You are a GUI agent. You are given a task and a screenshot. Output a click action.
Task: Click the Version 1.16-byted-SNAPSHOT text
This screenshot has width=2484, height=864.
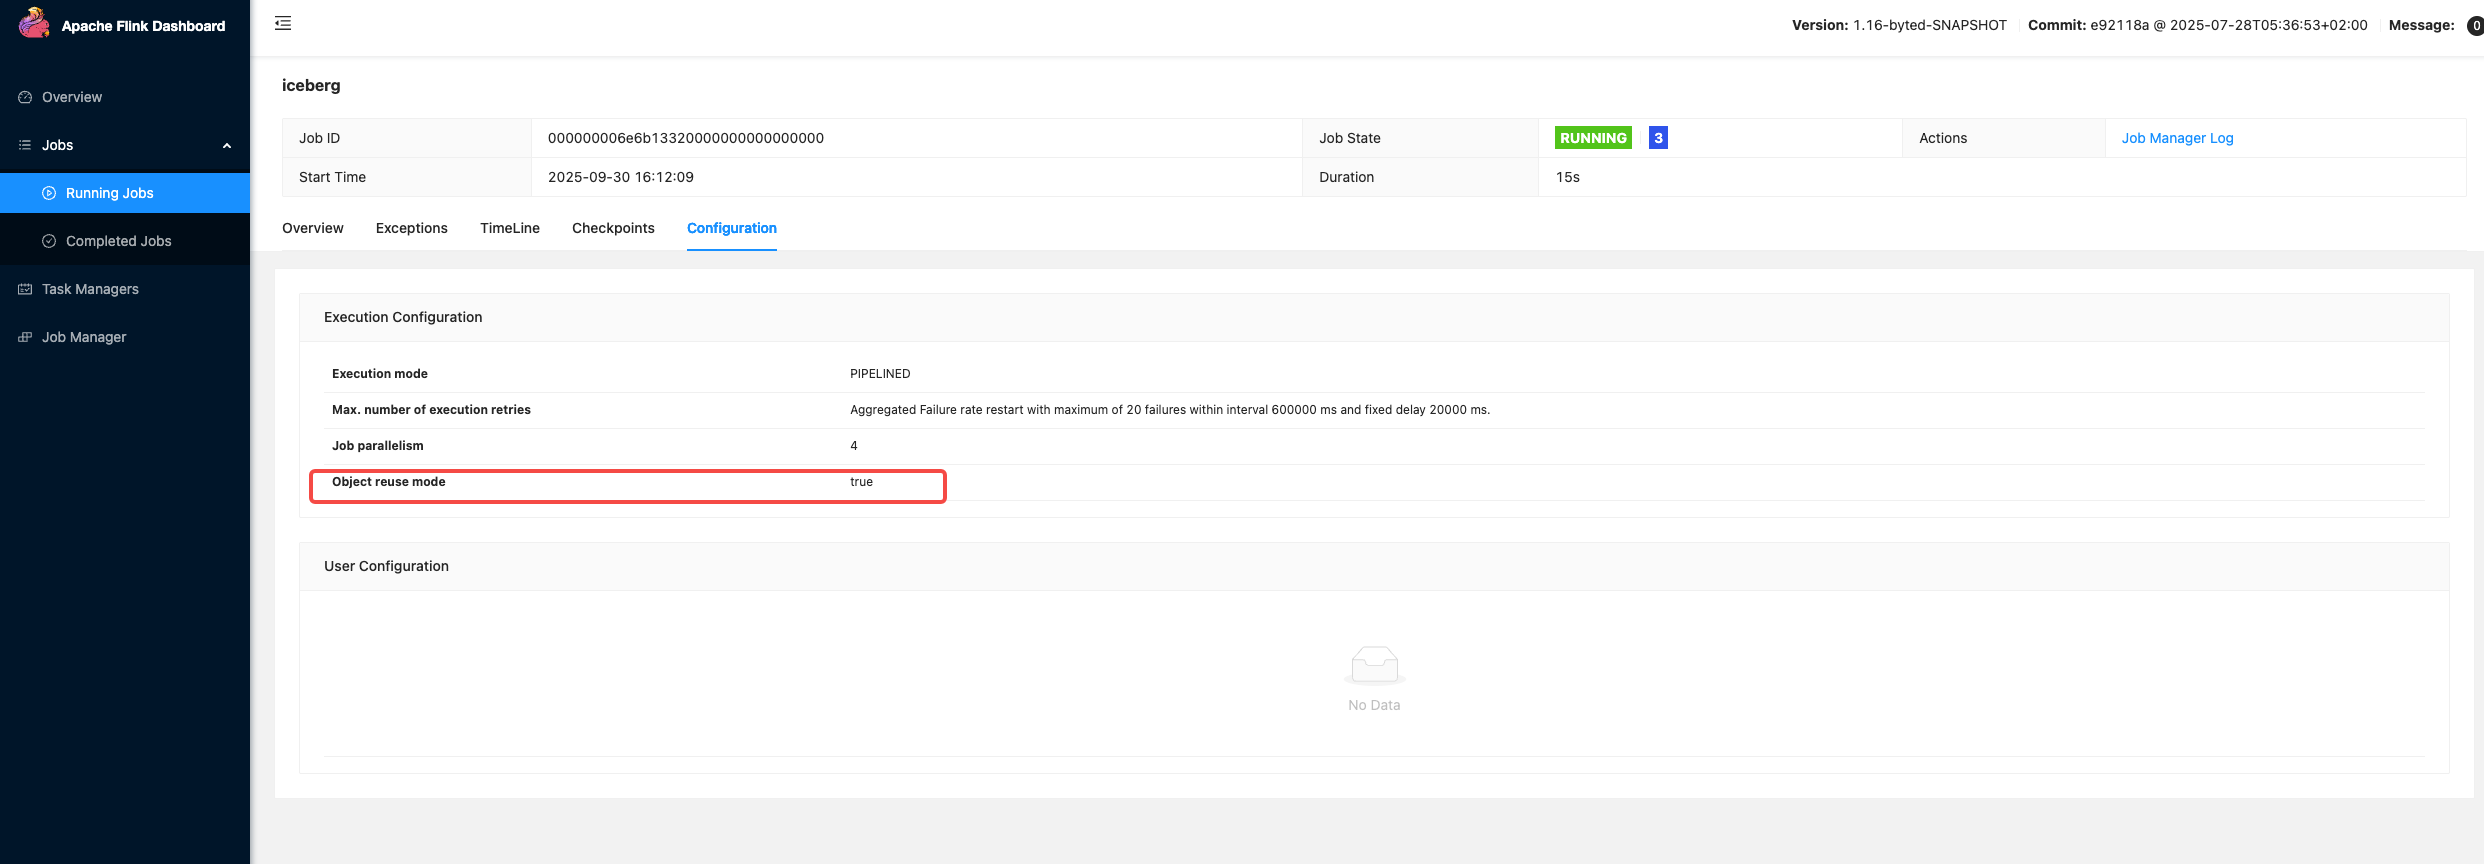pyautogui.click(x=1899, y=25)
